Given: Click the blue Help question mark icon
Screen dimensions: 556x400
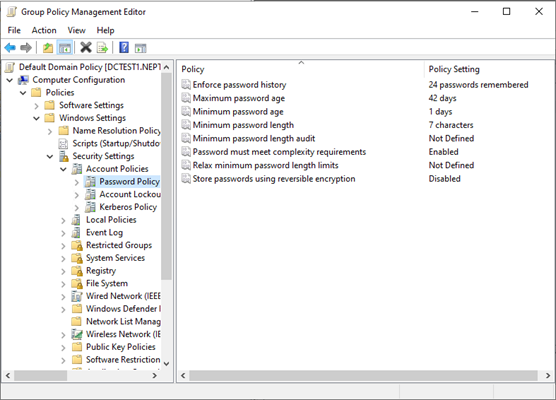Looking at the screenshot, I should tap(124, 48).
